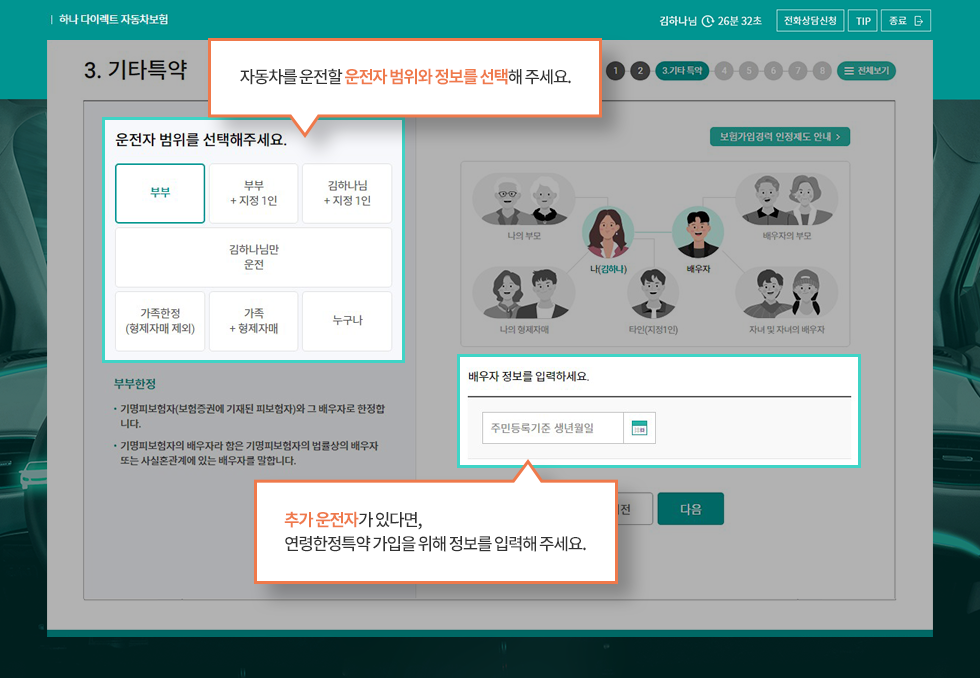
Task: Click the calendar icon beside birthdate field
Action: [639, 428]
